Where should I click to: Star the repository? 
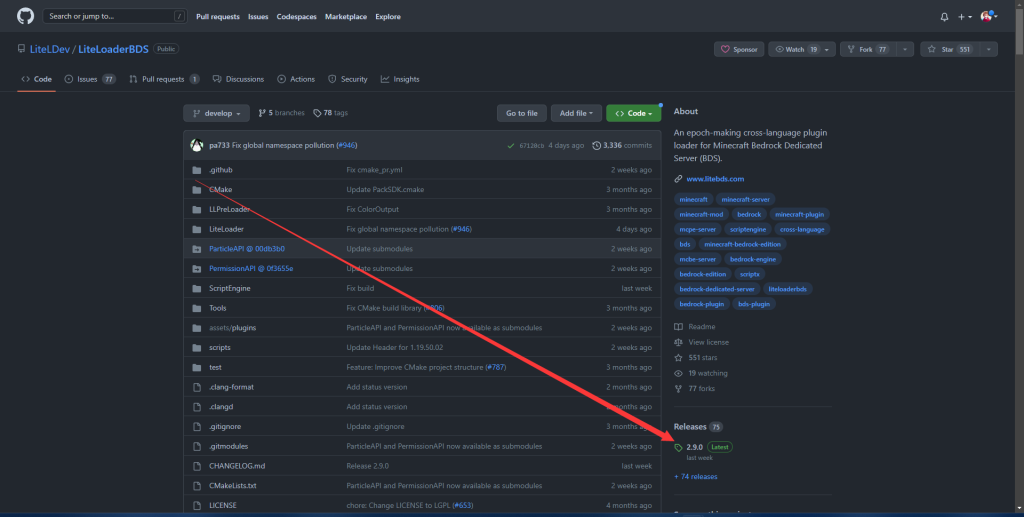click(x=949, y=49)
